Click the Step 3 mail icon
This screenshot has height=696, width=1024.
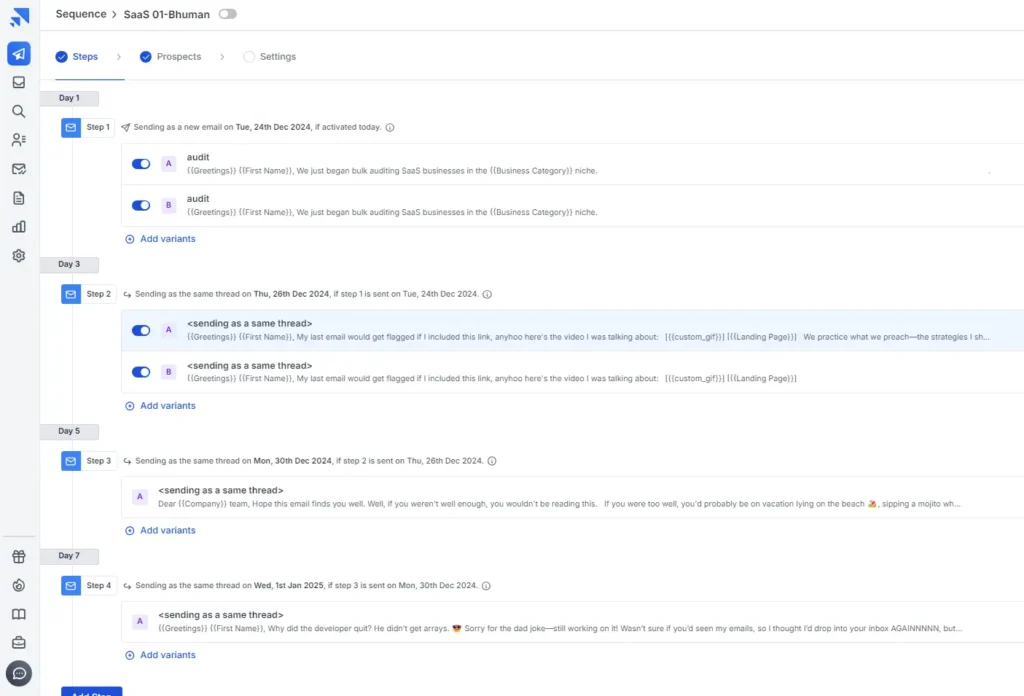tap(71, 461)
